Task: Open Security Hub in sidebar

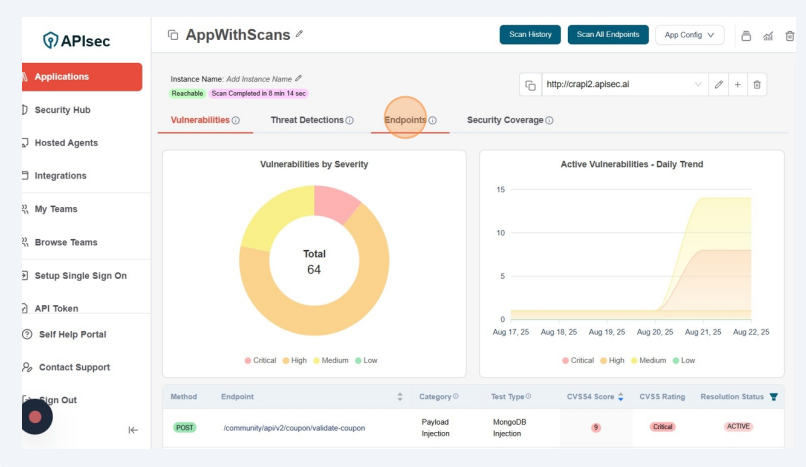Action: (x=71, y=110)
